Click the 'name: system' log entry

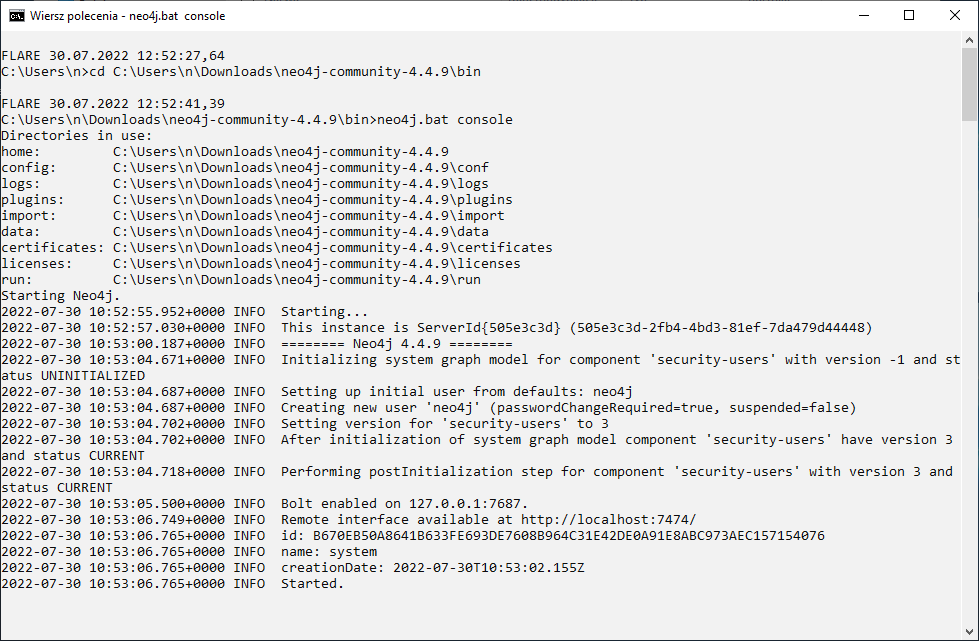tap(329, 551)
